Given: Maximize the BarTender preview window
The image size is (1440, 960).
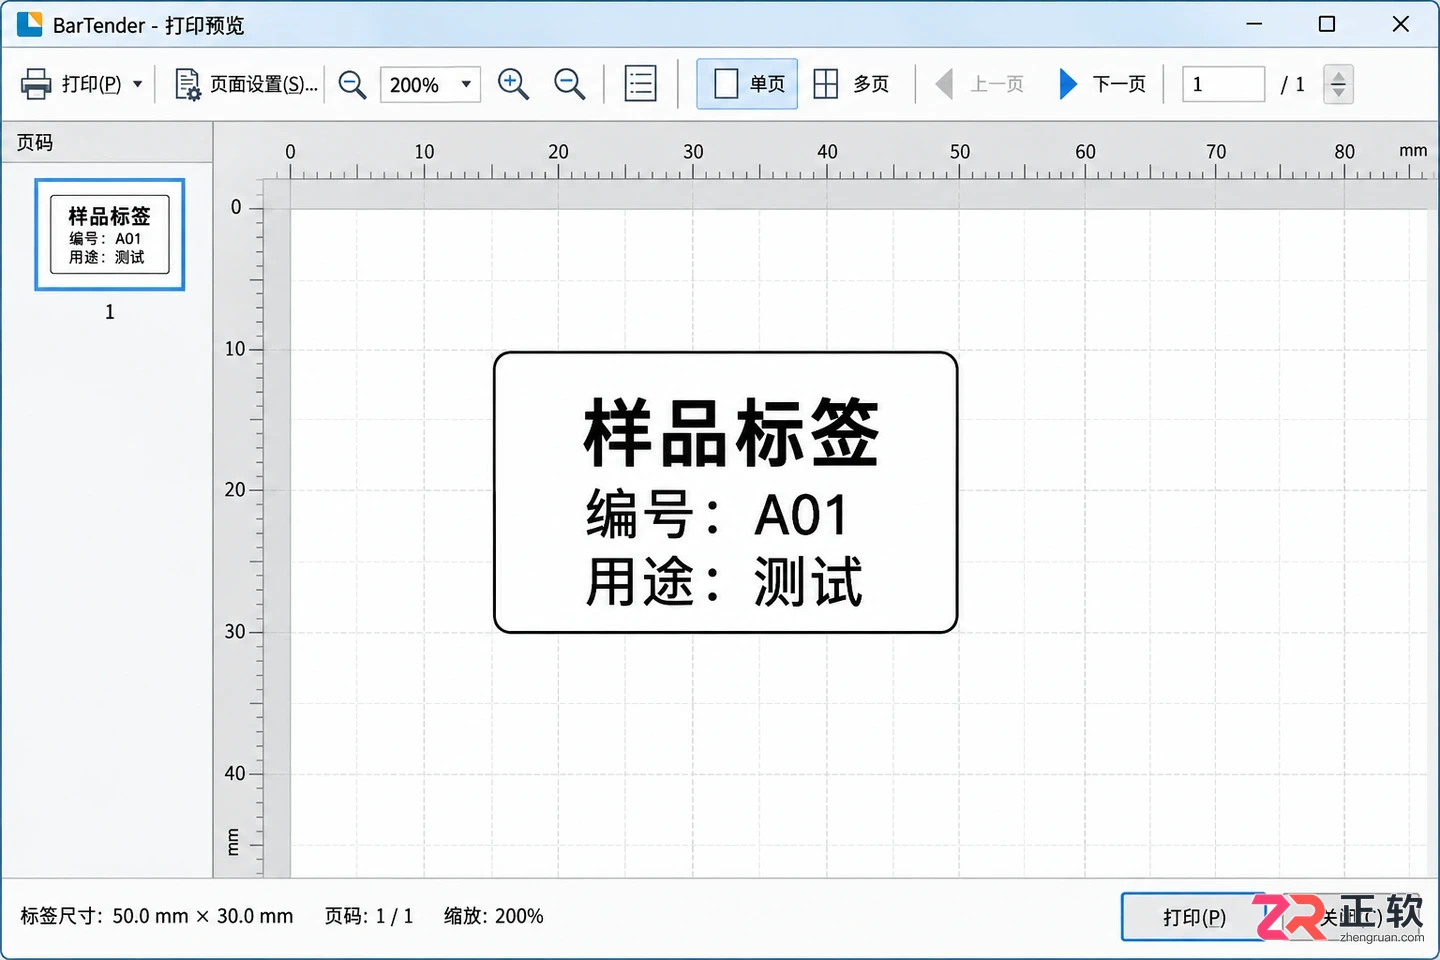Looking at the screenshot, I should (1327, 24).
